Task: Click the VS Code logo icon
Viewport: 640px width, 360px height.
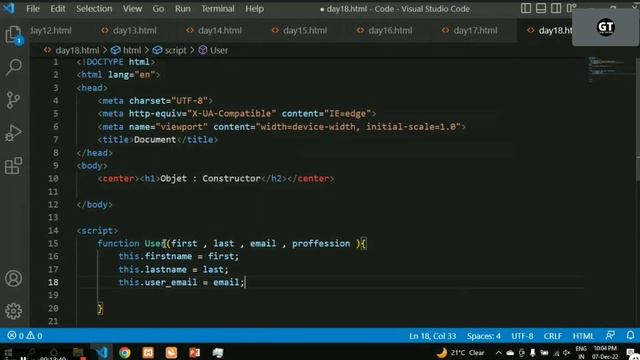Action: click(x=9, y=8)
